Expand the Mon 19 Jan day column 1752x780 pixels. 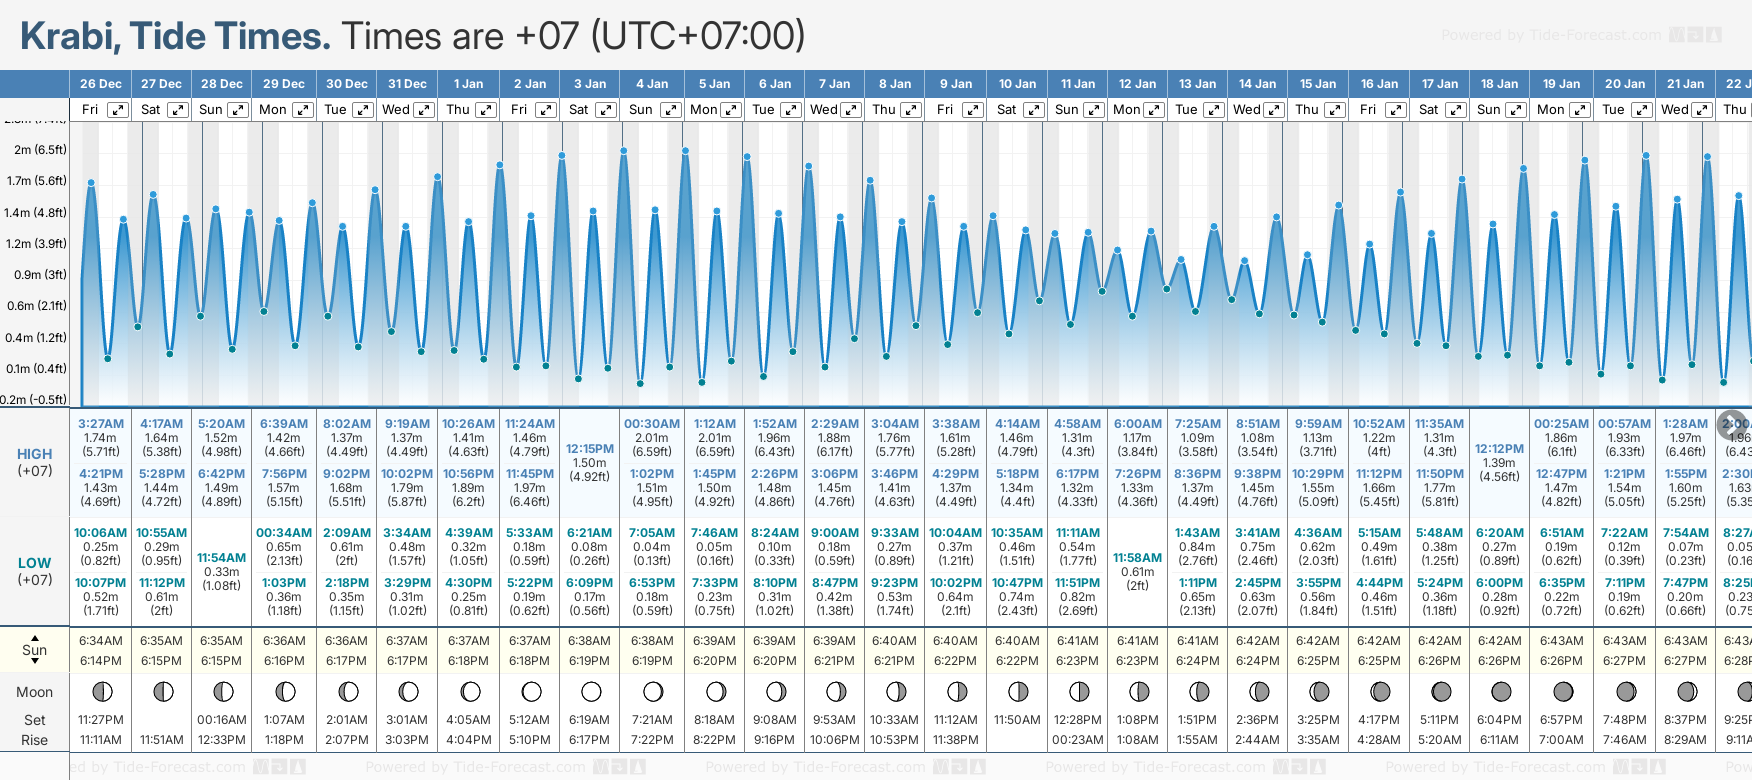click(x=1580, y=110)
